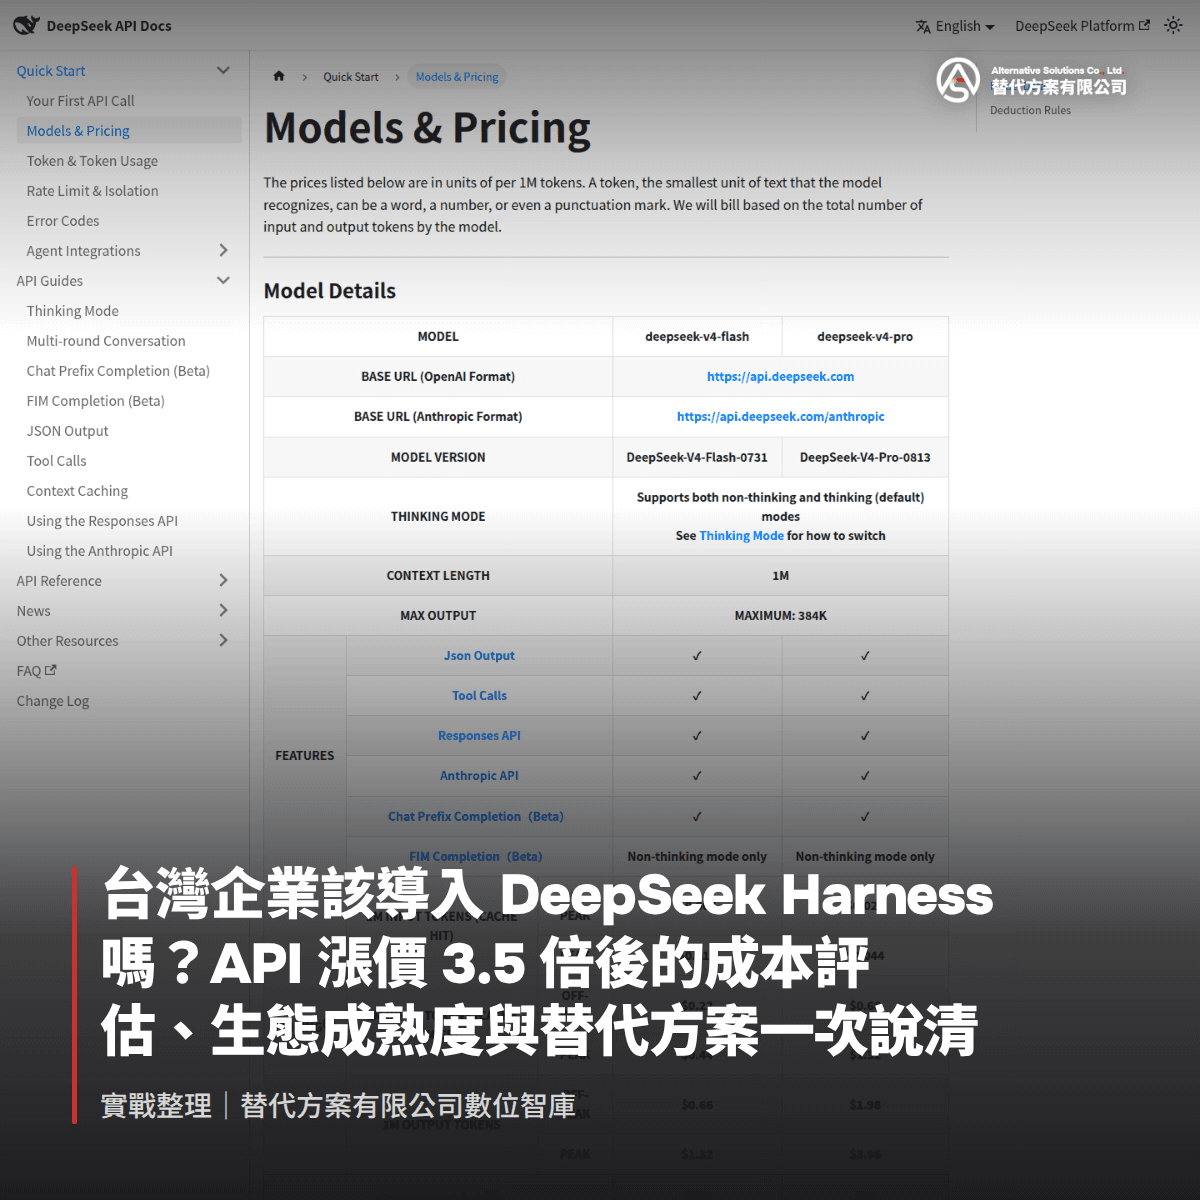1200x1200 pixels.
Task: Follow the Thinking Mode link in the table
Action: 741,536
